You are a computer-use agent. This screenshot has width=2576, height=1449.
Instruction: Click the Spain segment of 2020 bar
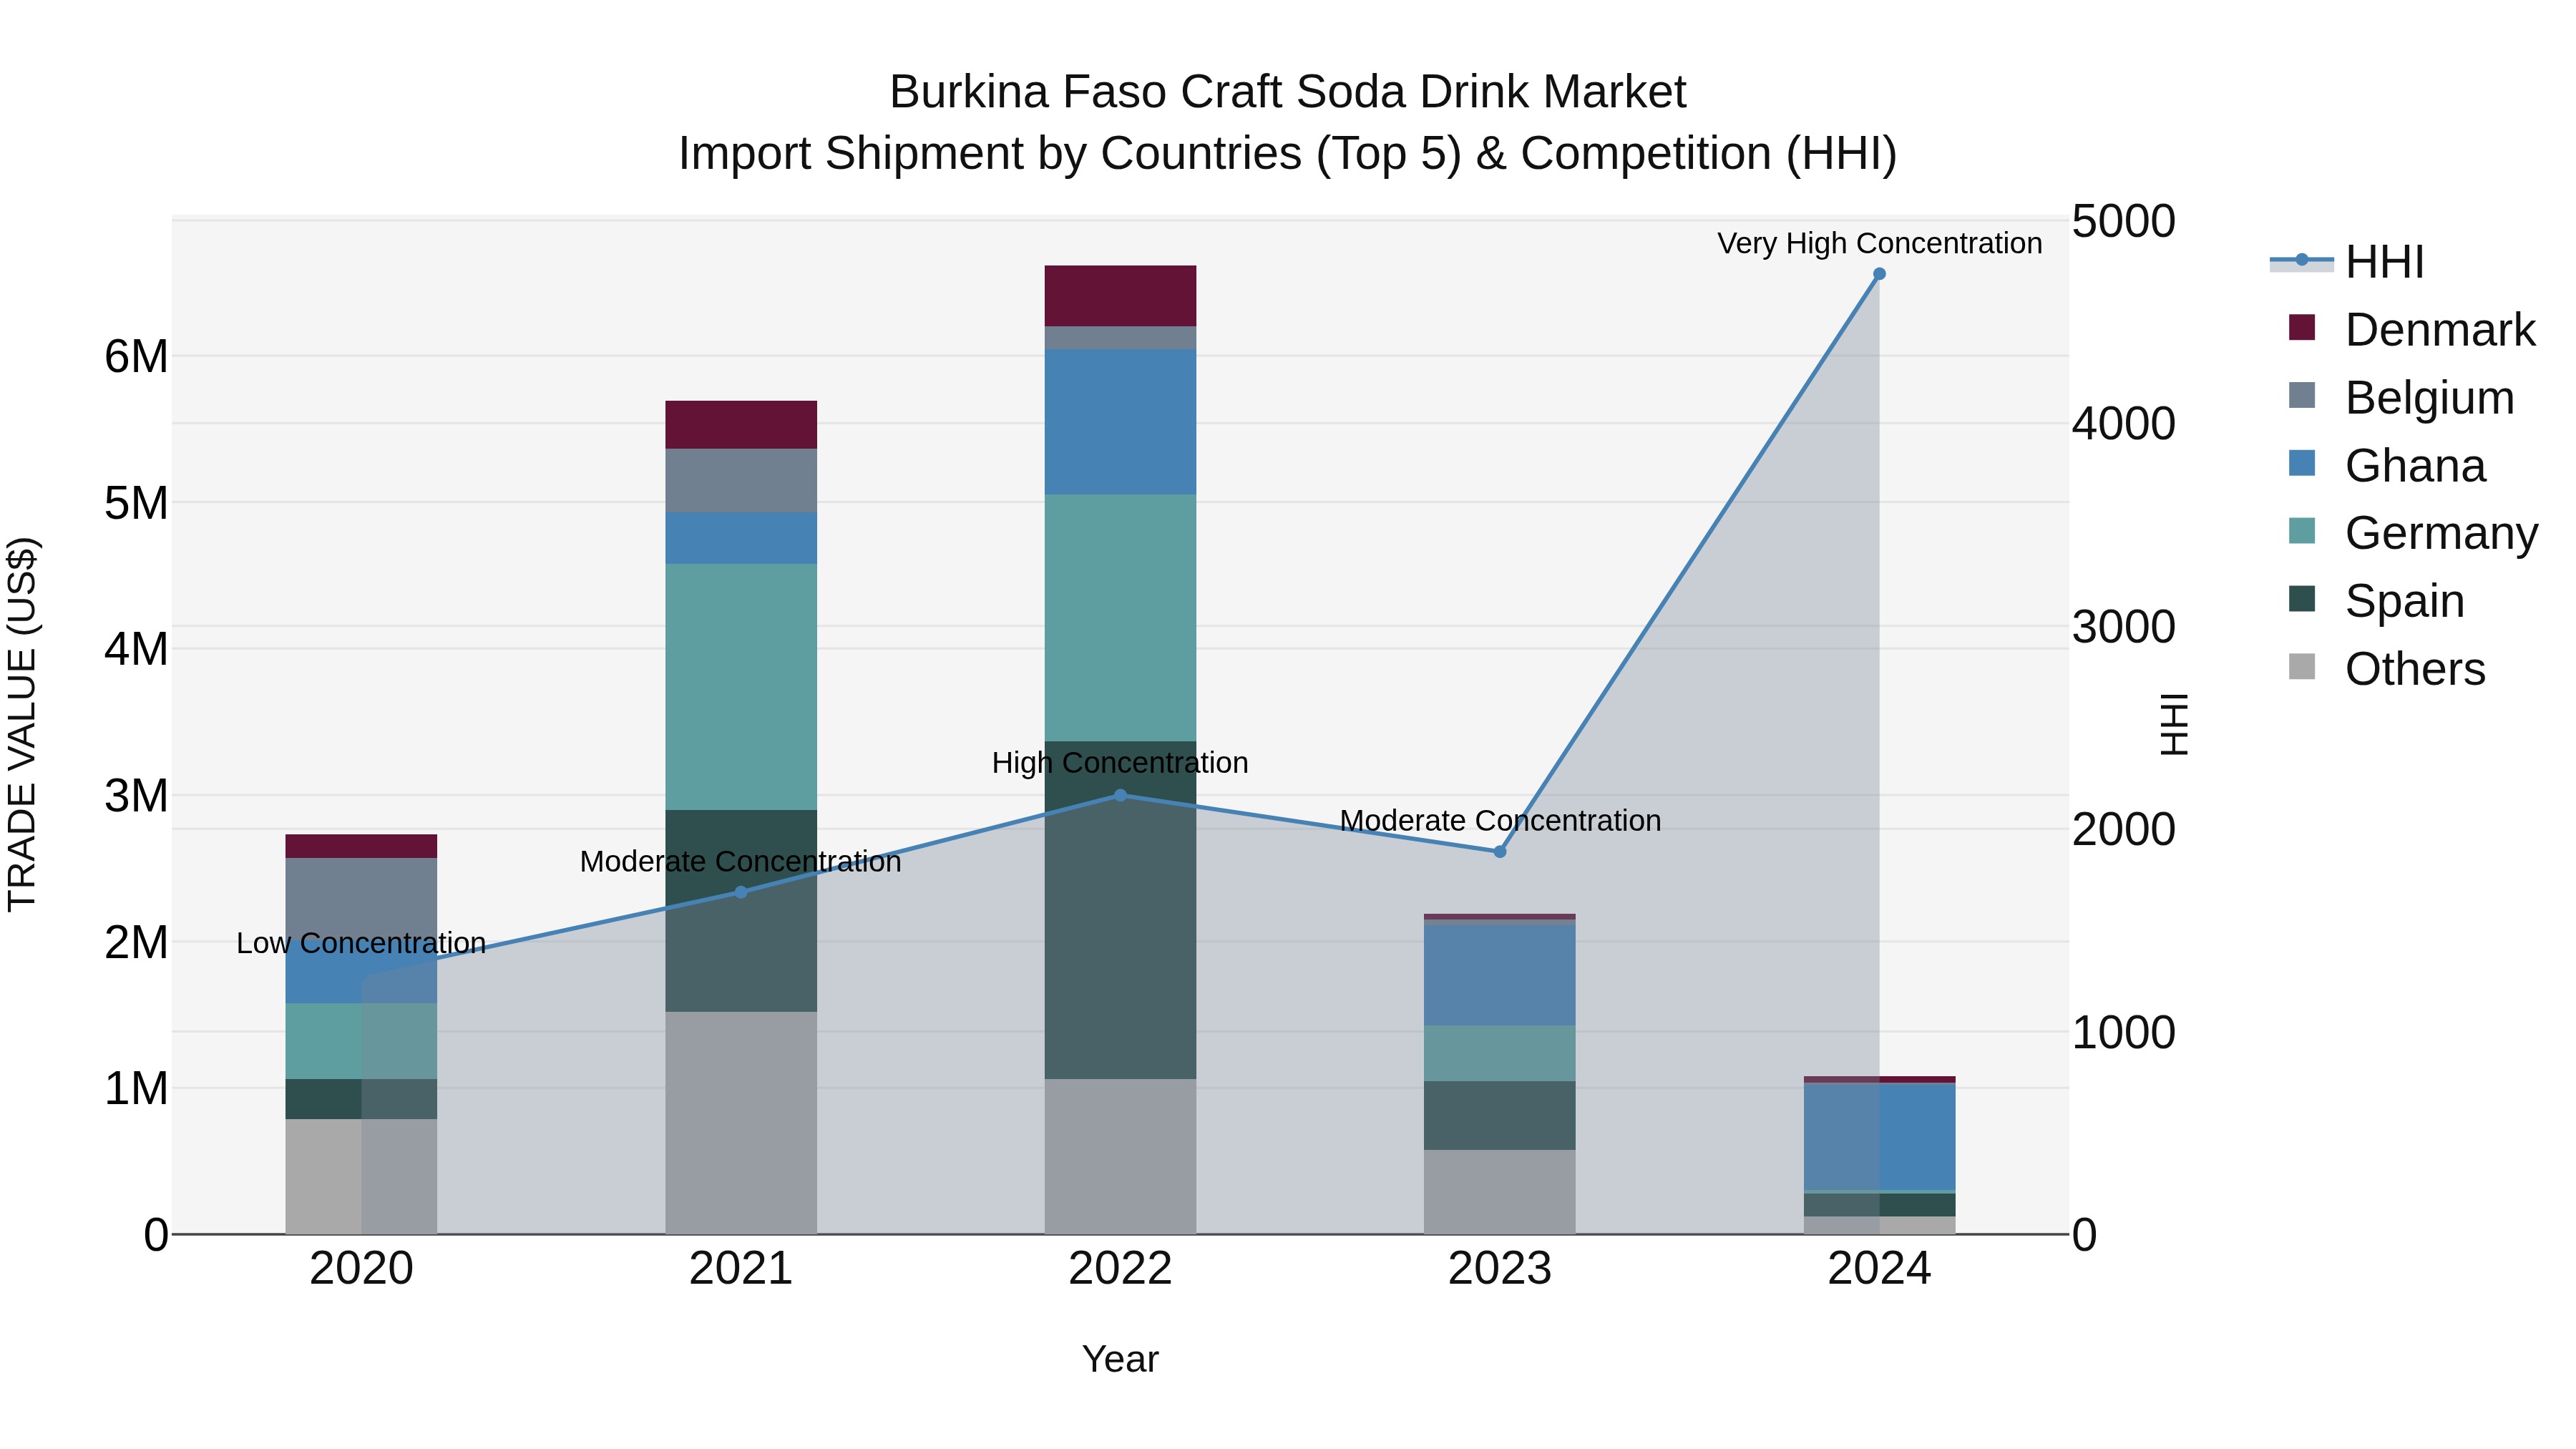(362, 1100)
